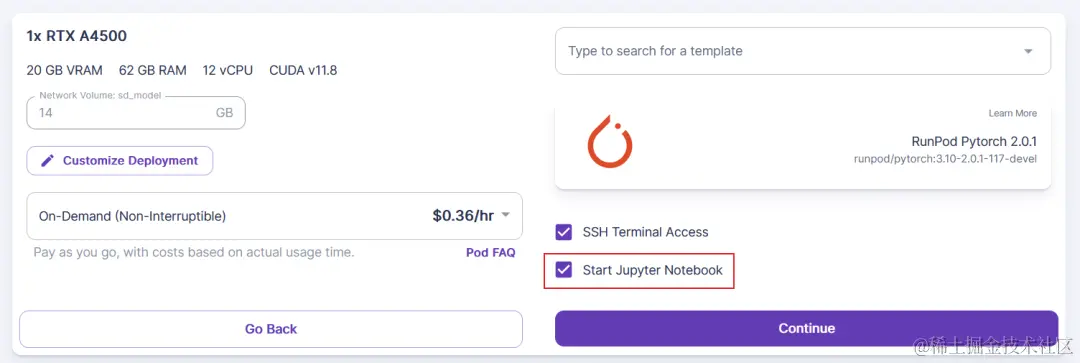Open the Pod FAQ link

[x=490, y=252]
